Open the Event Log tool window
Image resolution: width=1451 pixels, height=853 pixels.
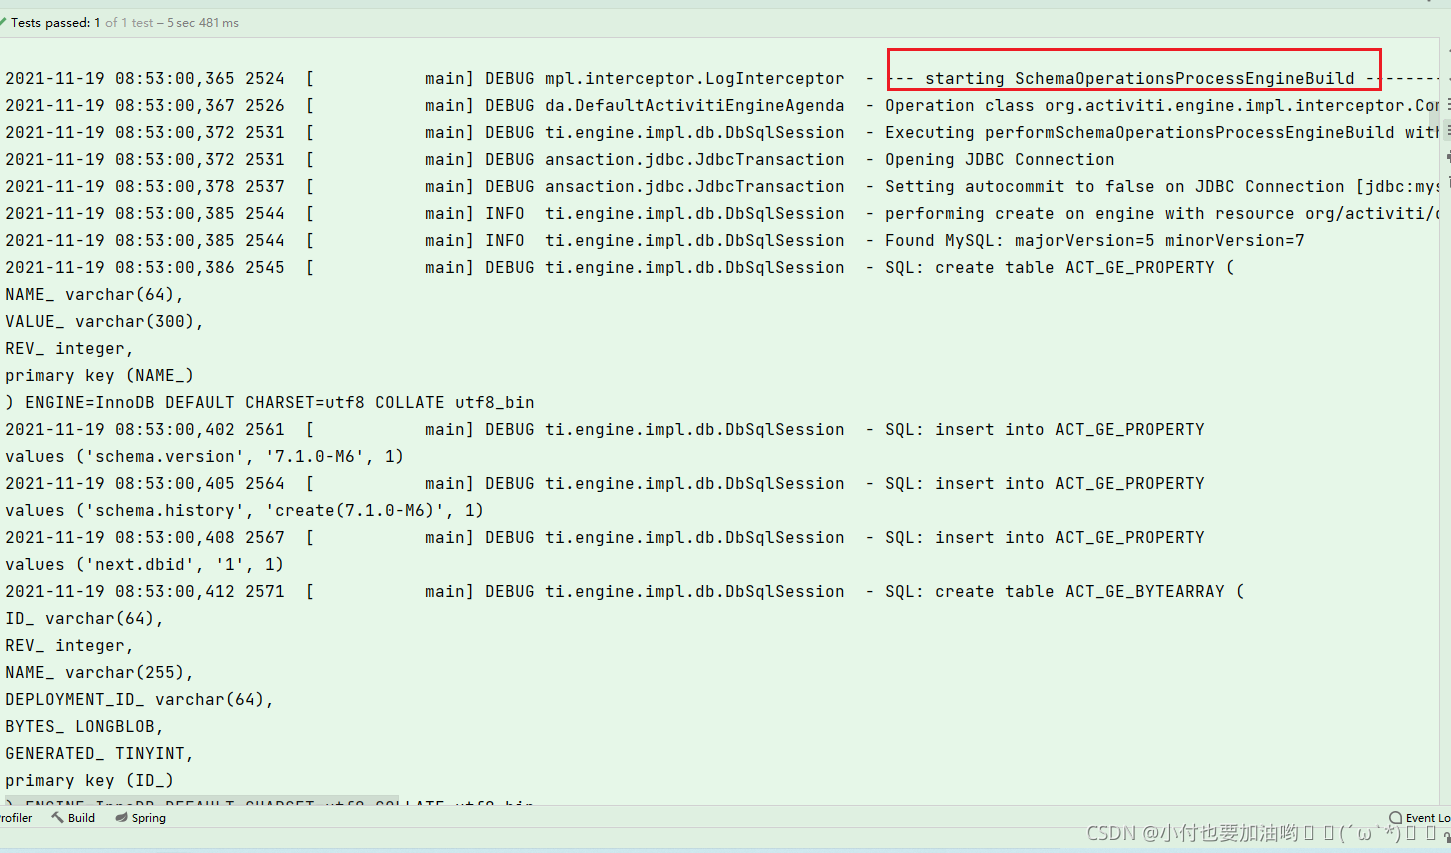click(x=1420, y=817)
